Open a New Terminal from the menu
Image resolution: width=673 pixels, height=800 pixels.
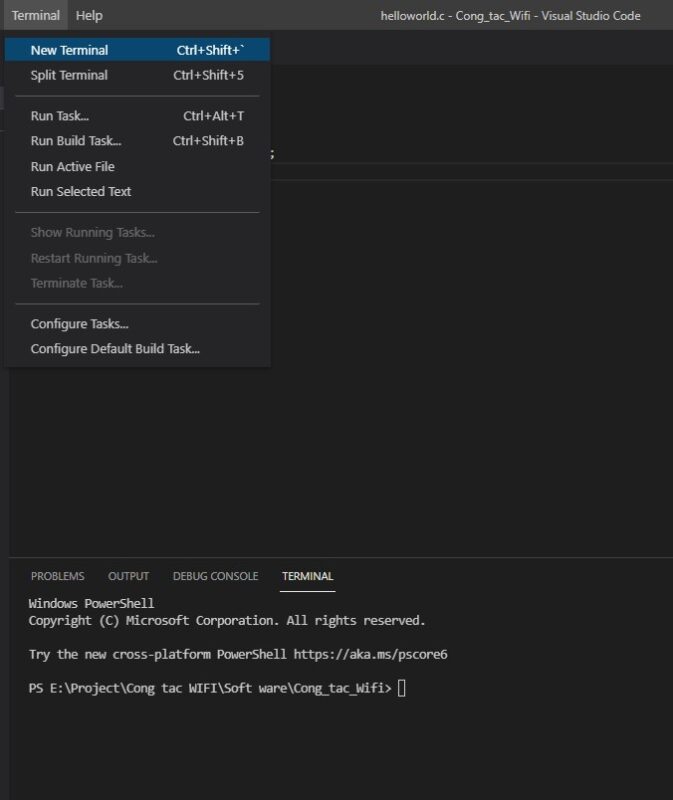[x=69, y=48]
